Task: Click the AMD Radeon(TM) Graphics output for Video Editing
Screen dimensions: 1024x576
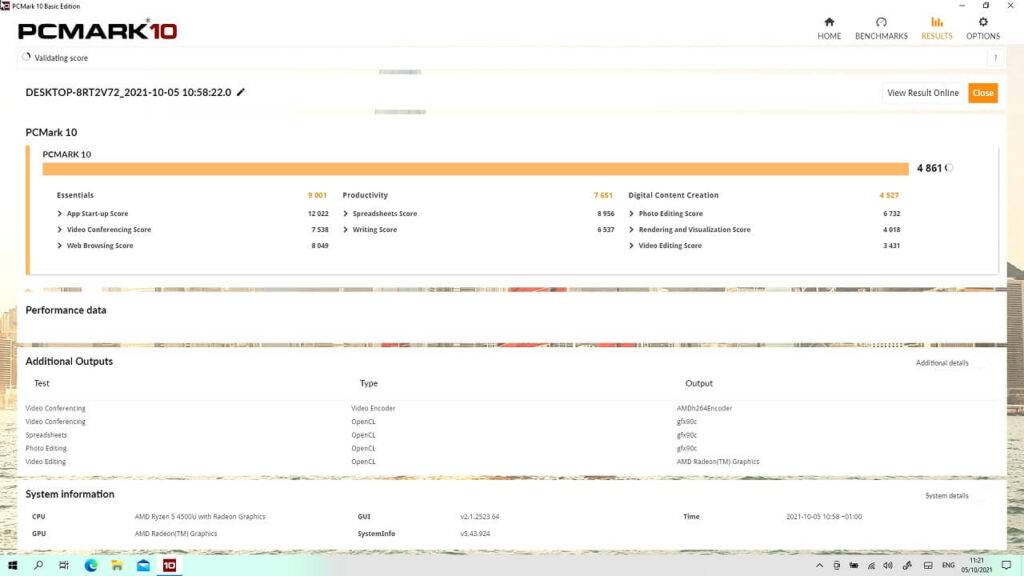Action: tap(718, 462)
